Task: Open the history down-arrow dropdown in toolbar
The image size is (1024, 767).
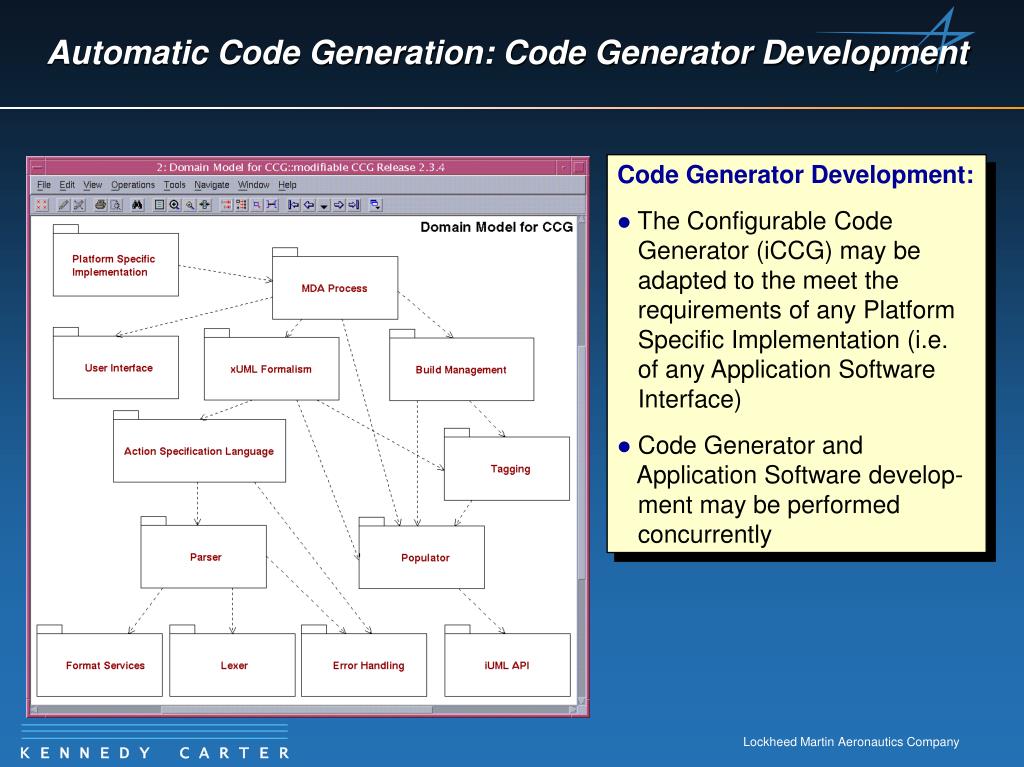Action: pyautogui.click(x=324, y=205)
